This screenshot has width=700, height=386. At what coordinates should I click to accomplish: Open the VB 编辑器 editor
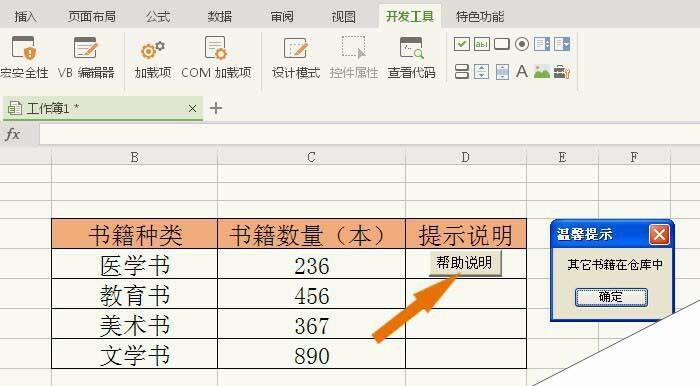(x=86, y=58)
